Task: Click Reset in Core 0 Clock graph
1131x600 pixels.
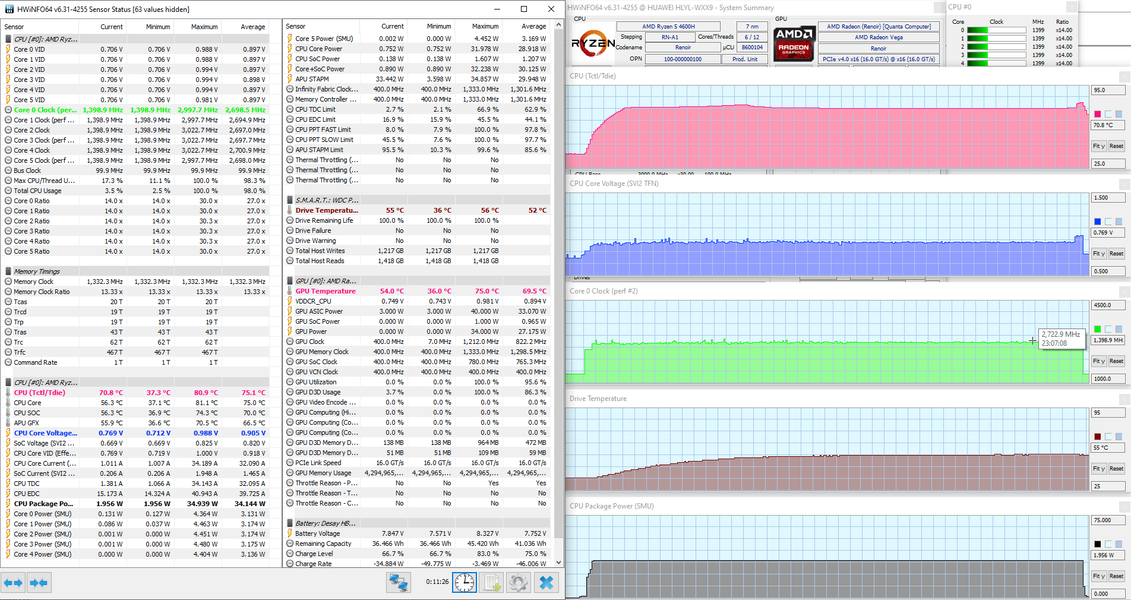Action: (1116, 361)
